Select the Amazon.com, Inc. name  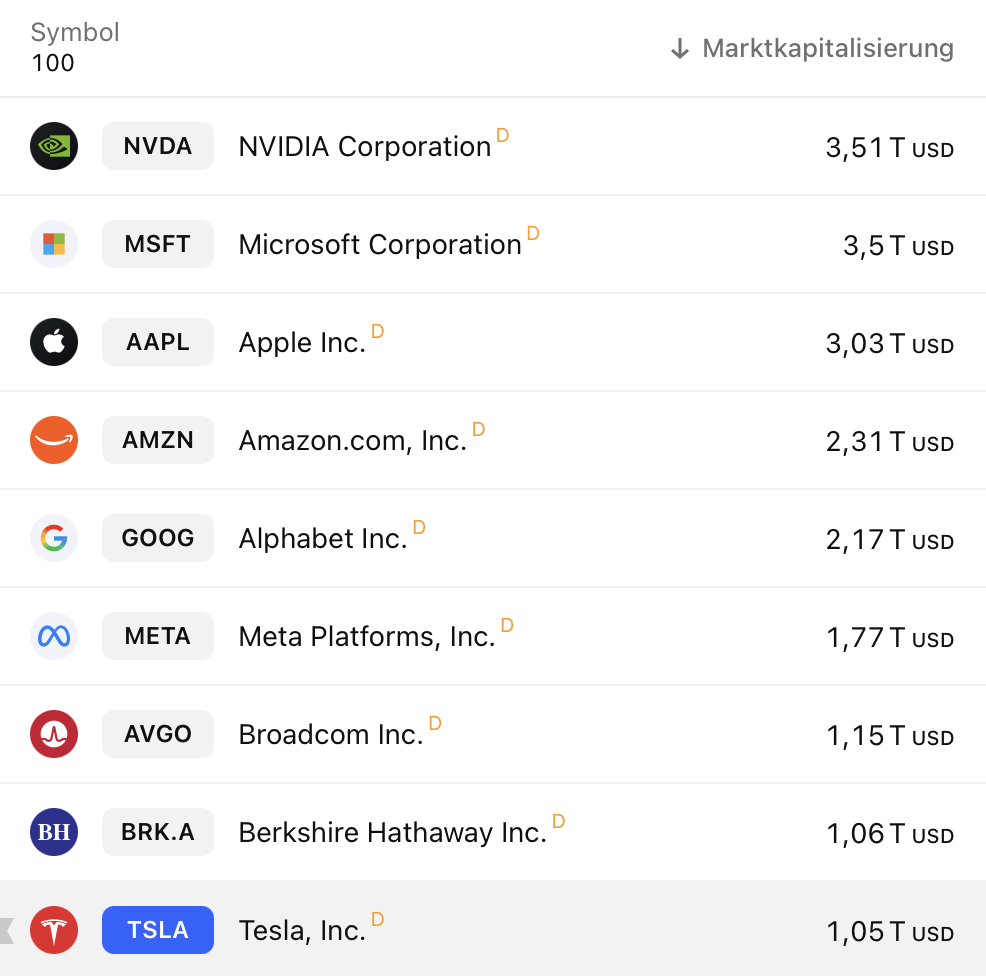tap(353, 441)
